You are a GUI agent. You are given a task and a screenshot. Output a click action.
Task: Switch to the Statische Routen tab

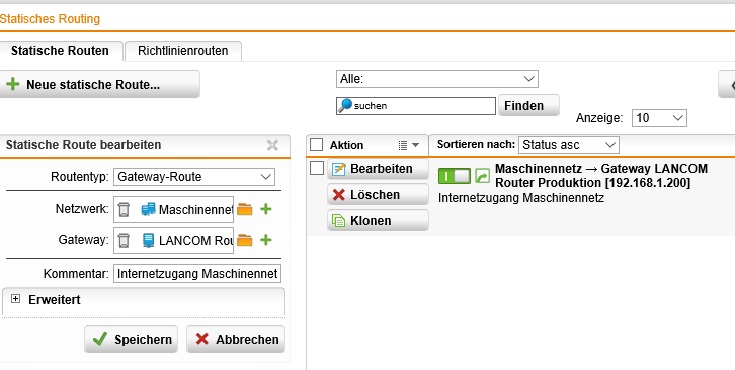[60, 51]
